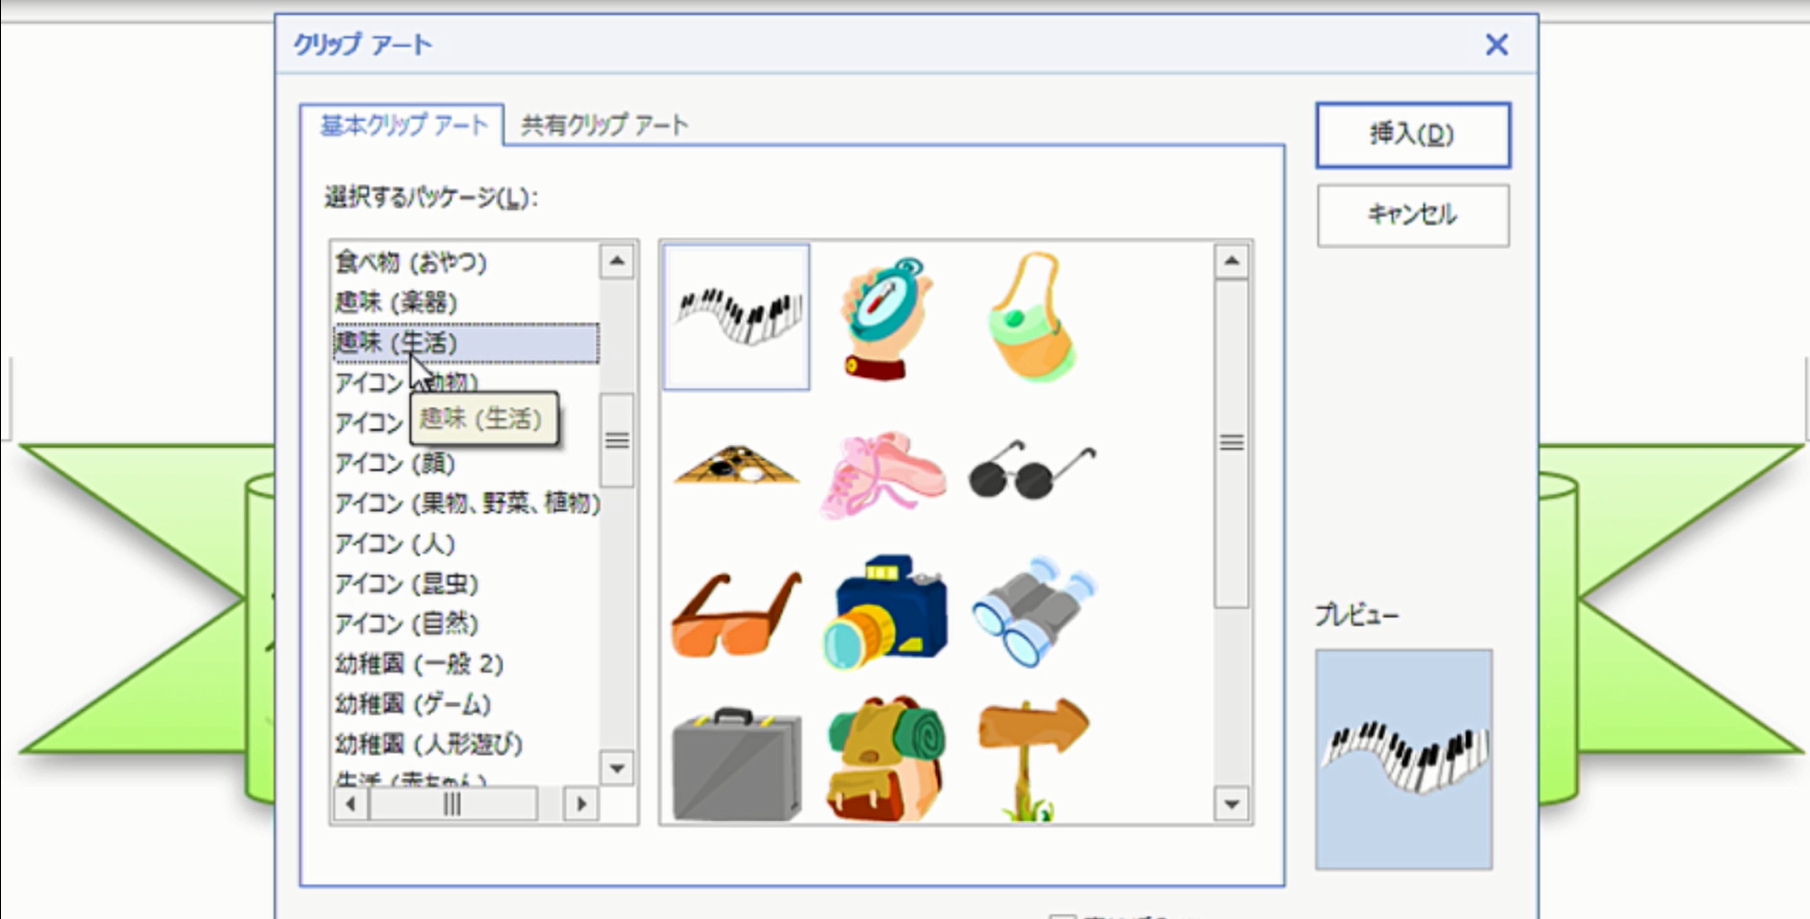Select the binoculars clip art image
1810x919 pixels.
pos(1033,612)
